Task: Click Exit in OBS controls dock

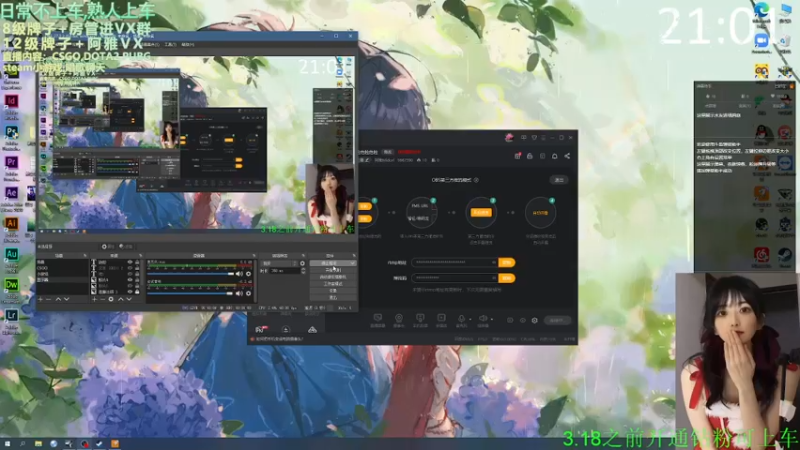Action: click(333, 297)
